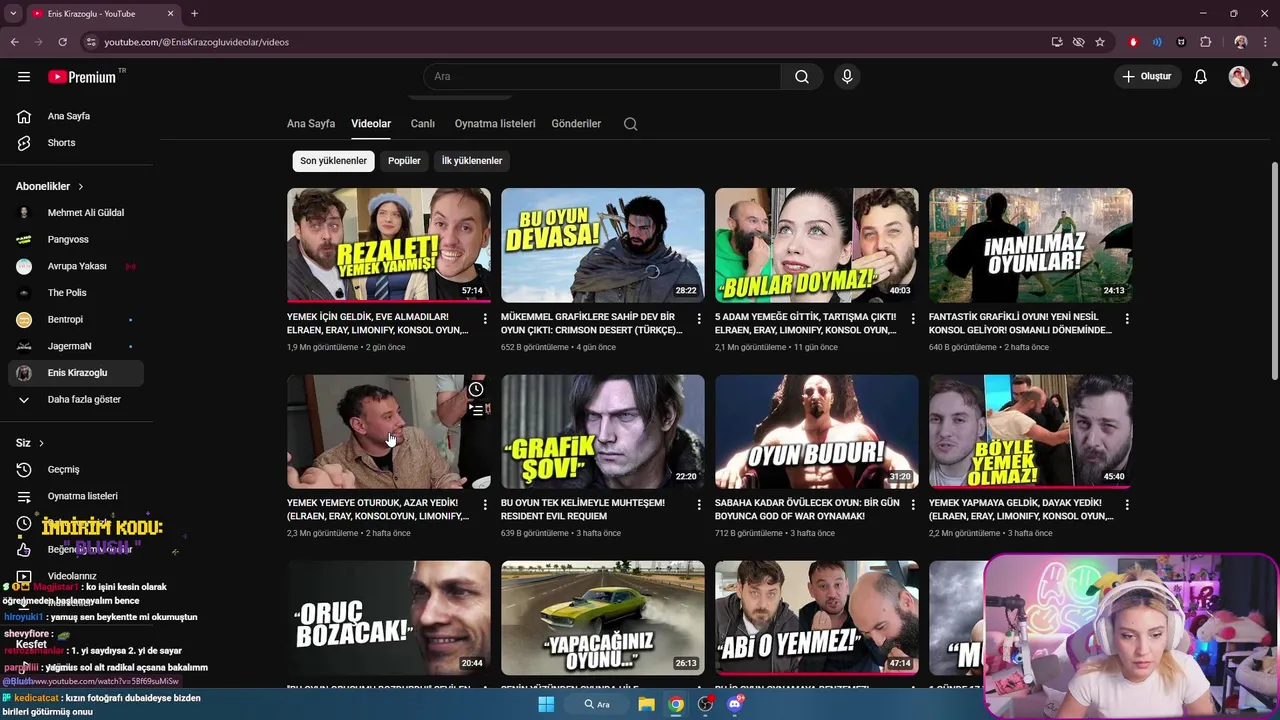Start voice search with microphone icon
Screen dimensions: 1280x720
coord(847,77)
